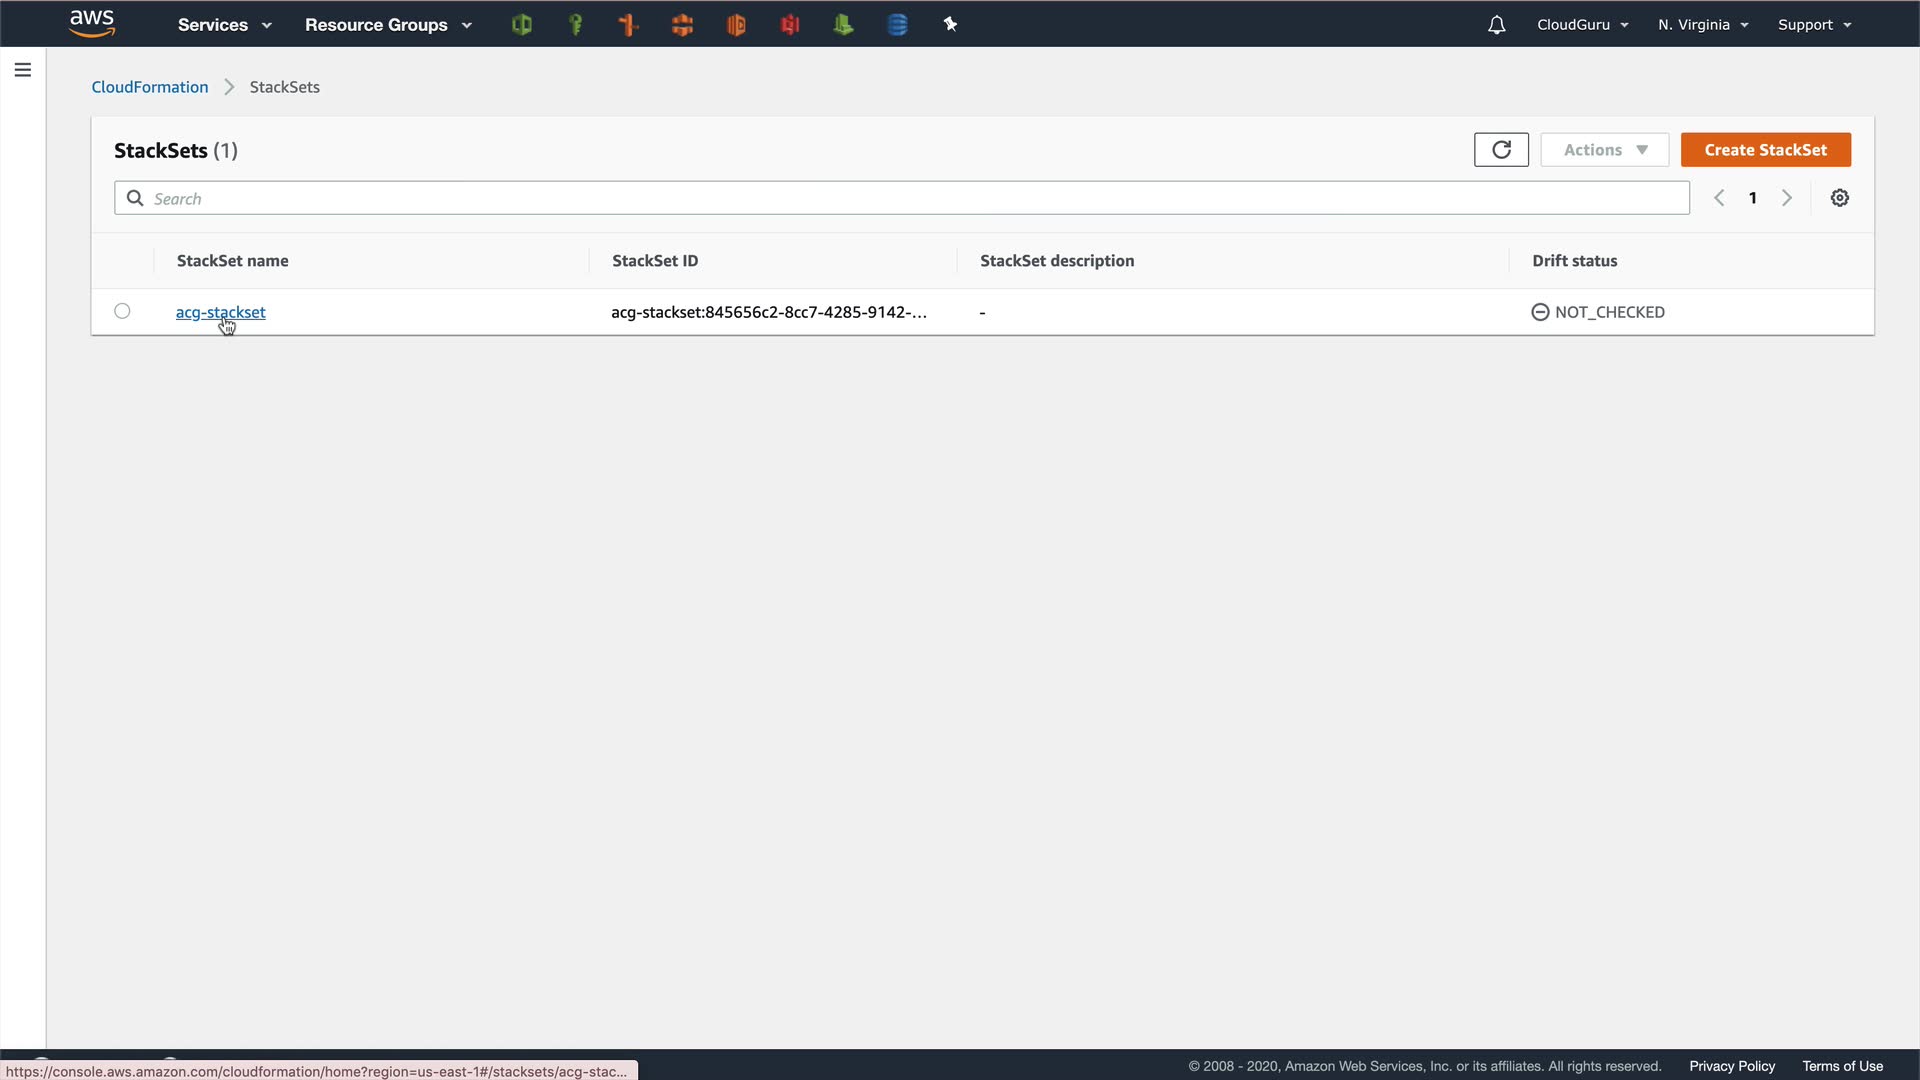This screenshot has height=1080, width=1920.
Task: Open the acg-stackset link
Action: [x=220, y=312]
